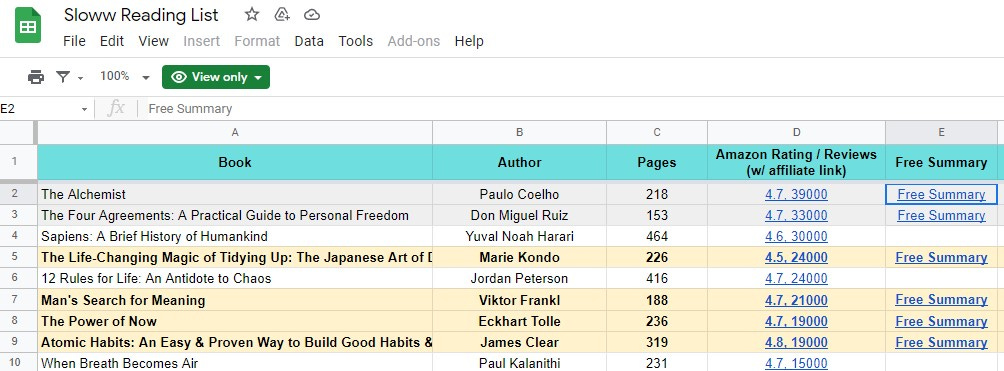Open the 4.7, 21000 Amazon rating link
Image resolution: width=1004 pixels, height=371 pixels.
click(x=796, y=300)
